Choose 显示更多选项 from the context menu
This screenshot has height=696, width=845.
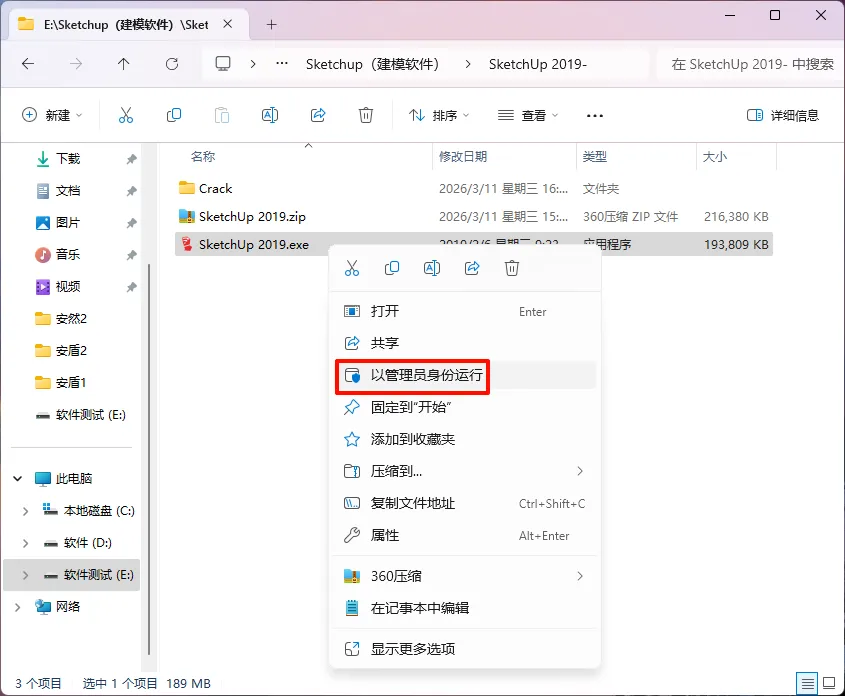point(465,649)
